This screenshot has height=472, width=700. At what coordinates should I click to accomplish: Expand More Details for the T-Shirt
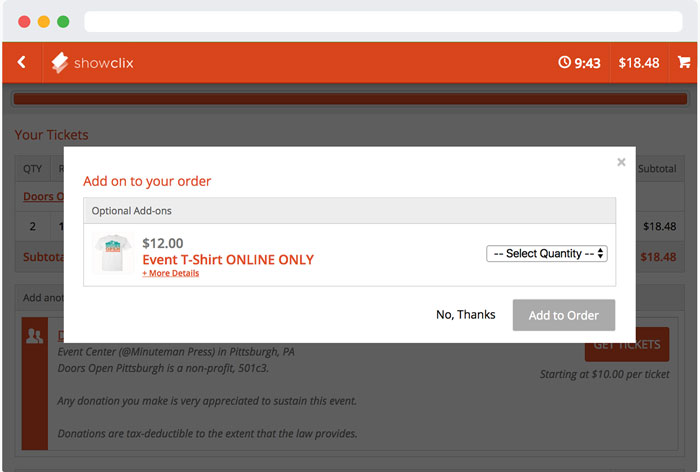pos(170,273)
